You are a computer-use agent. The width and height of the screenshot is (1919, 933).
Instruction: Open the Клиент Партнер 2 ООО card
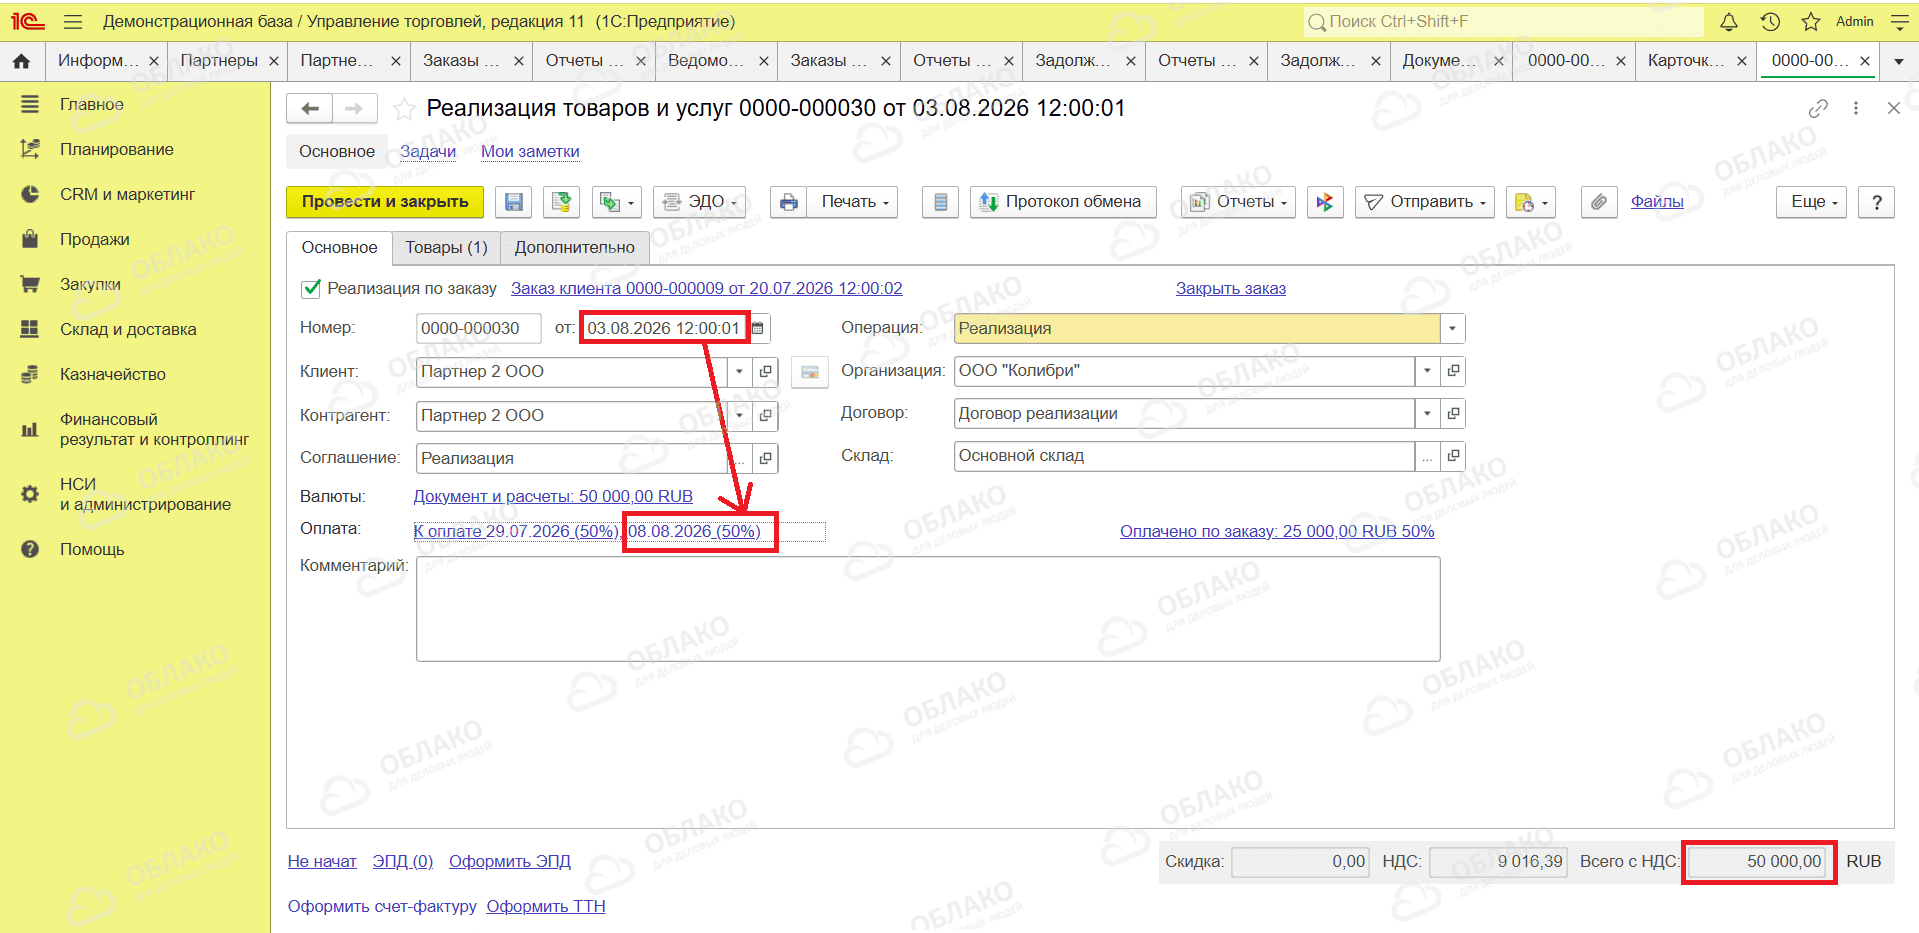[x=766, y=371]
